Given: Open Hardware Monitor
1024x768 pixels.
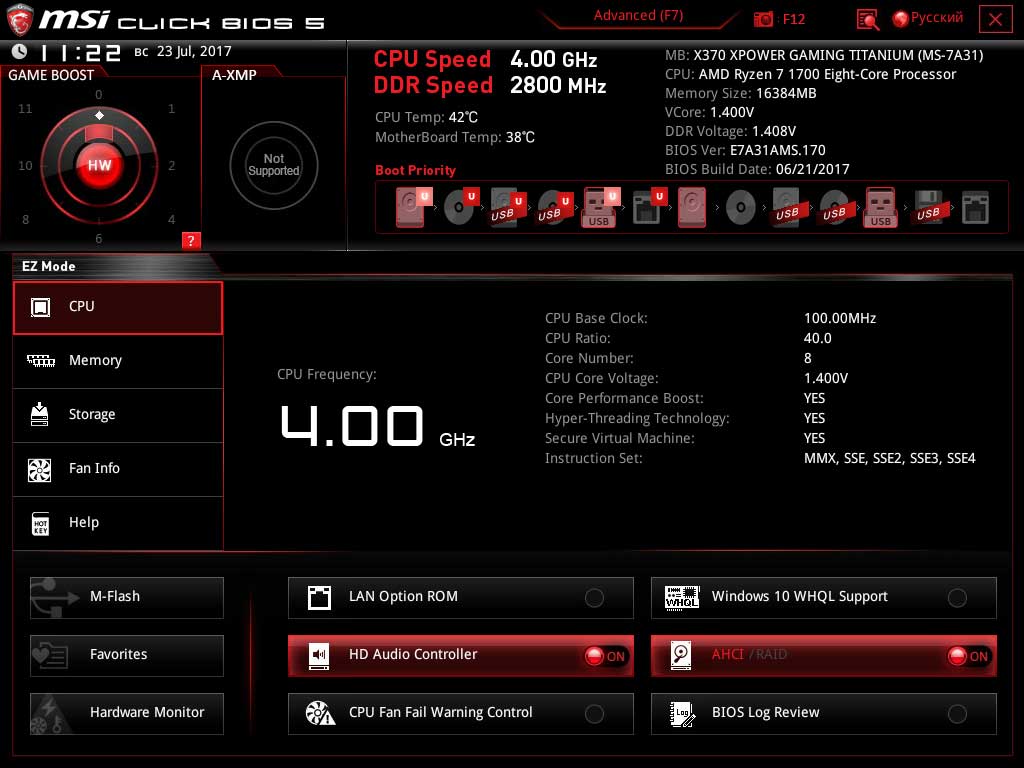Looking at the screenshot, I should tap(127, 713).
